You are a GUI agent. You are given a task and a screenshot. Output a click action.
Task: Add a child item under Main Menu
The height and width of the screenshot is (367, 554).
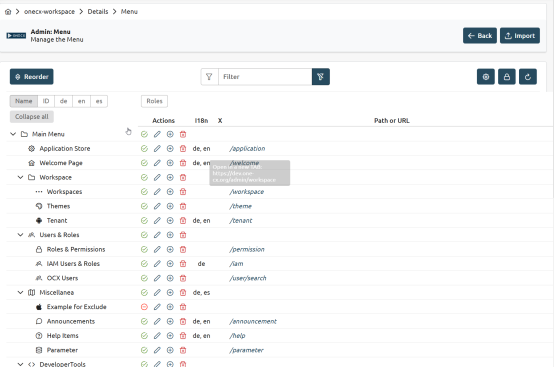[x=170, y=134]
